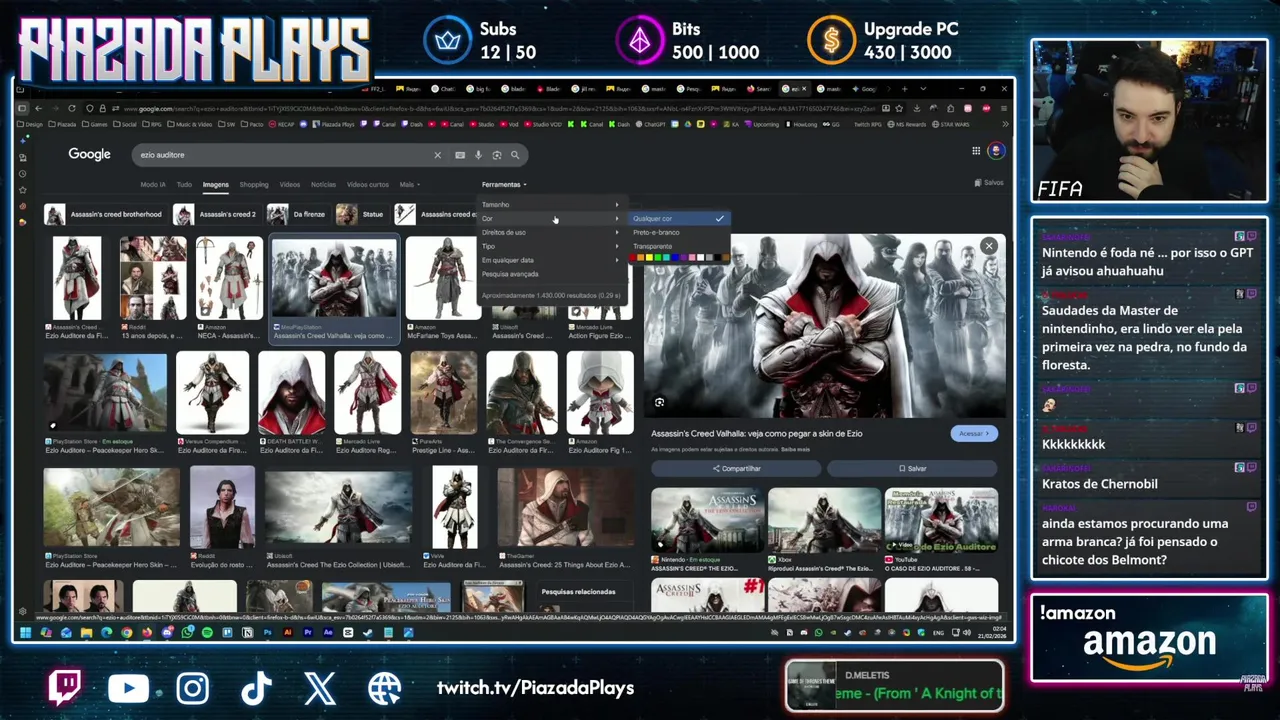Choose the 'Transparente' color filter

pos(653,246)
